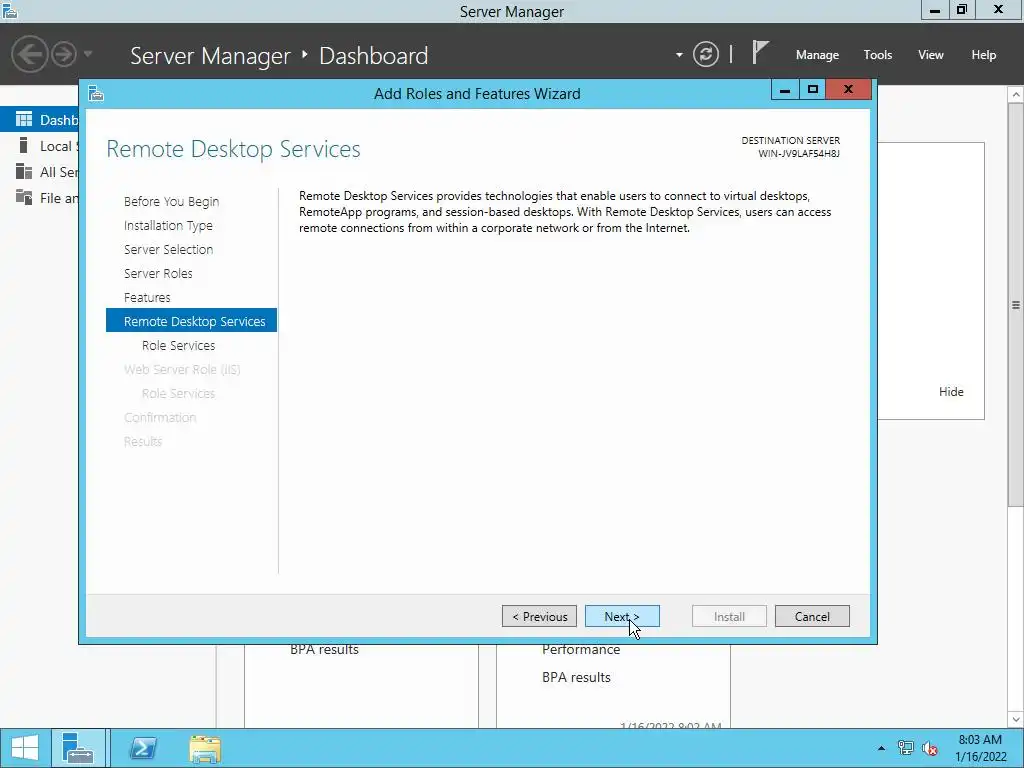Open the Before You Begin step
This screenshot has width=1024, height=768.
click(171, 202)
